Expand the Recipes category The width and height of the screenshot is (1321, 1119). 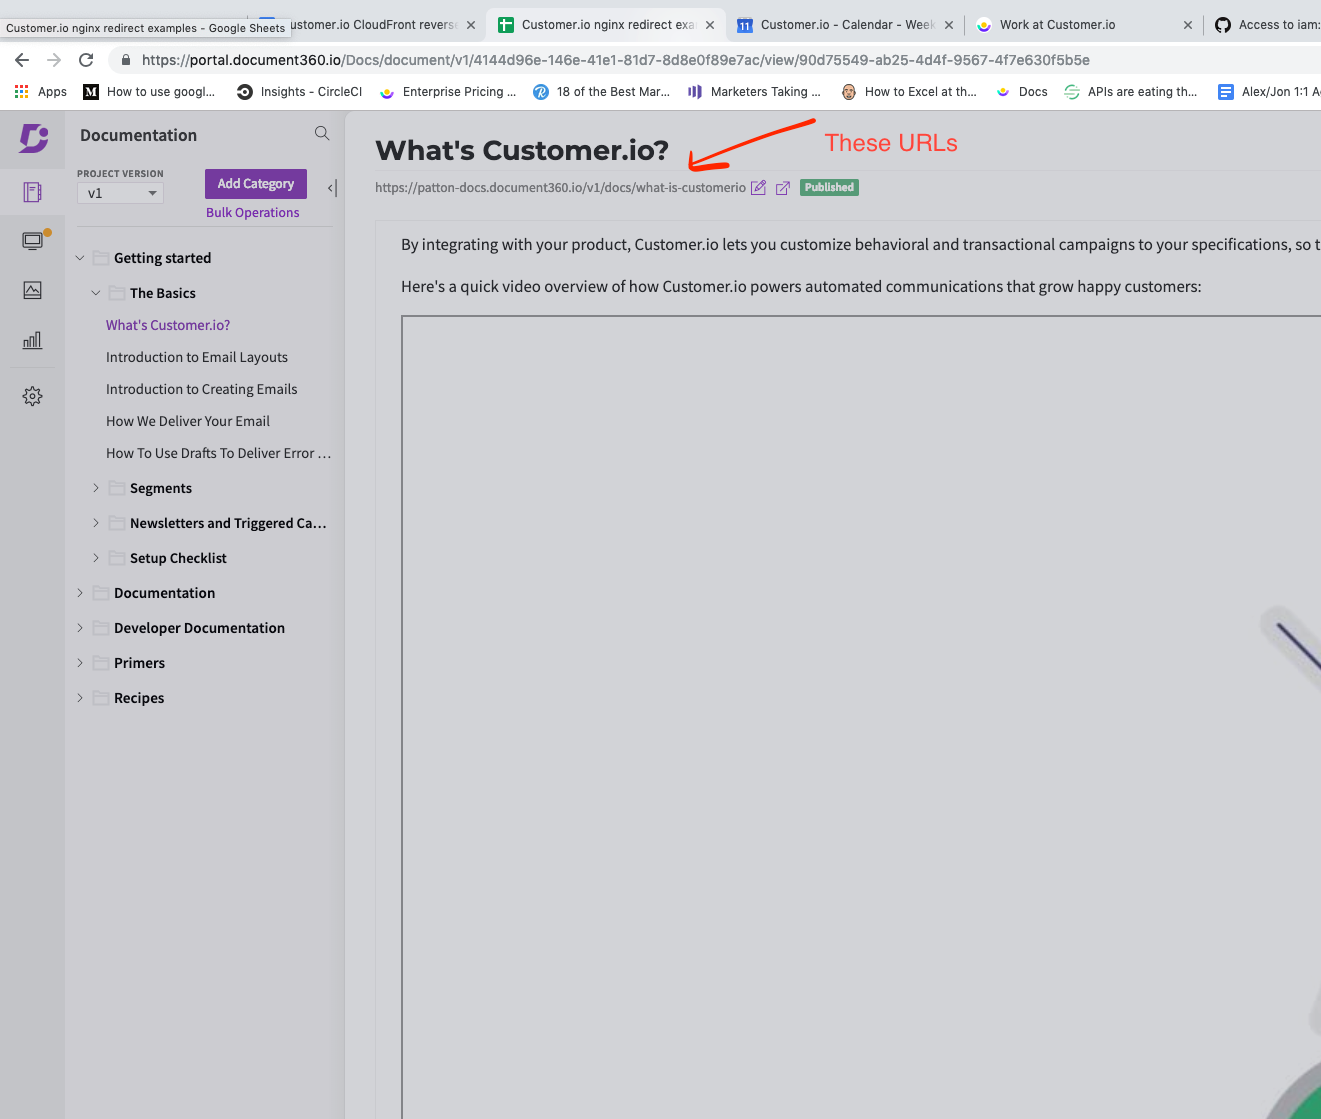pos(80,698)
